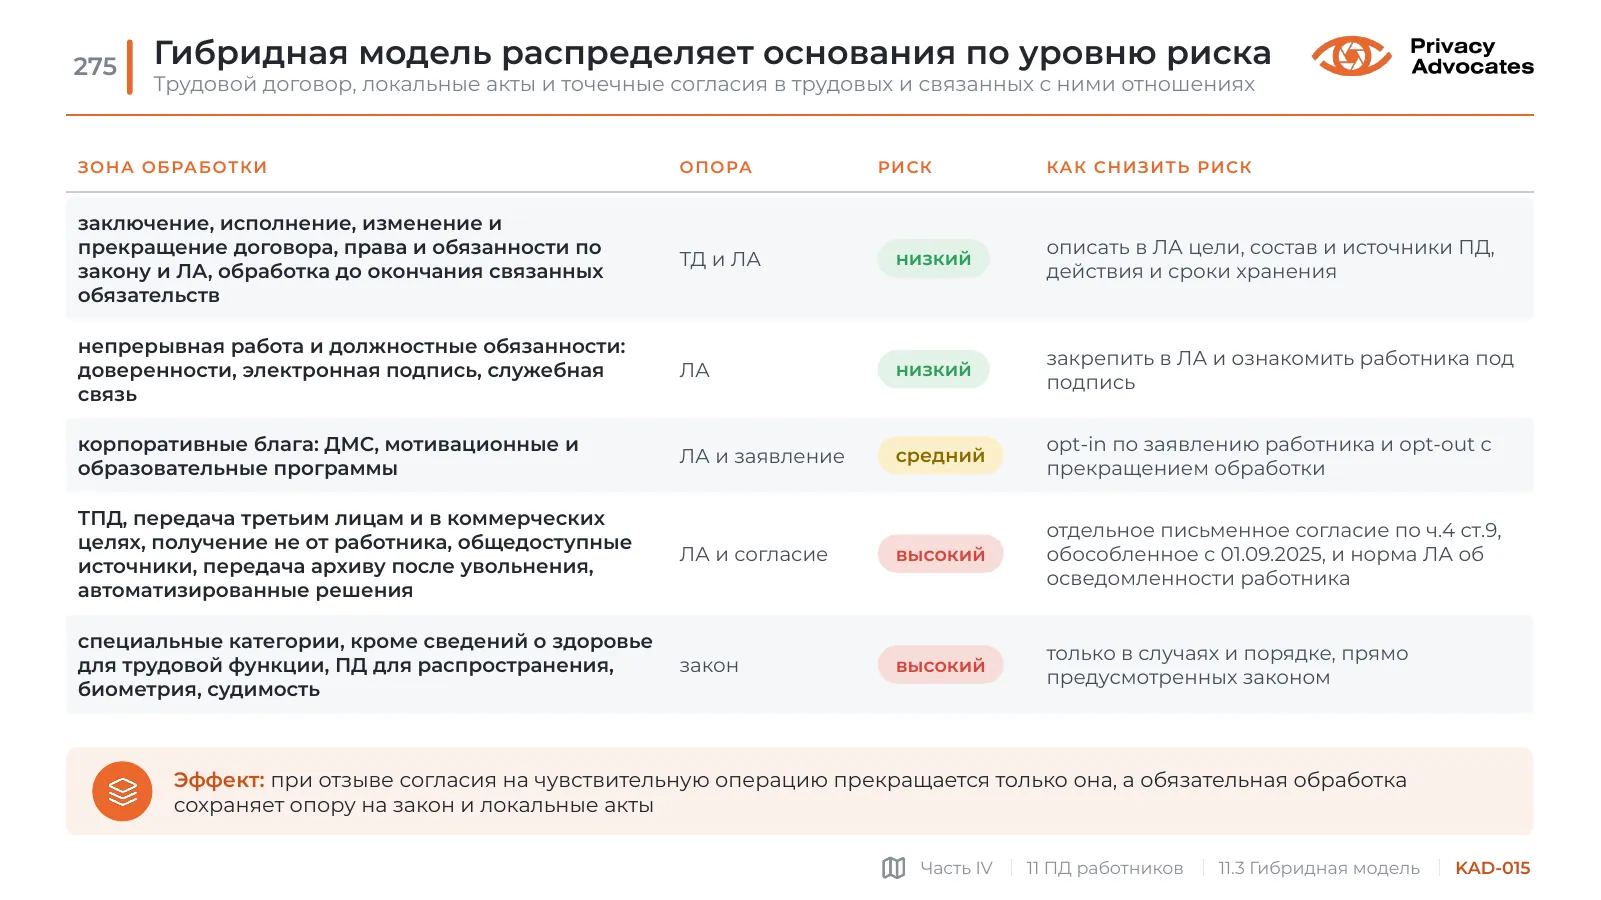Select the закон cell
Image resolution: width=1601 pixels, height=900 pixels.
[709, 665]
